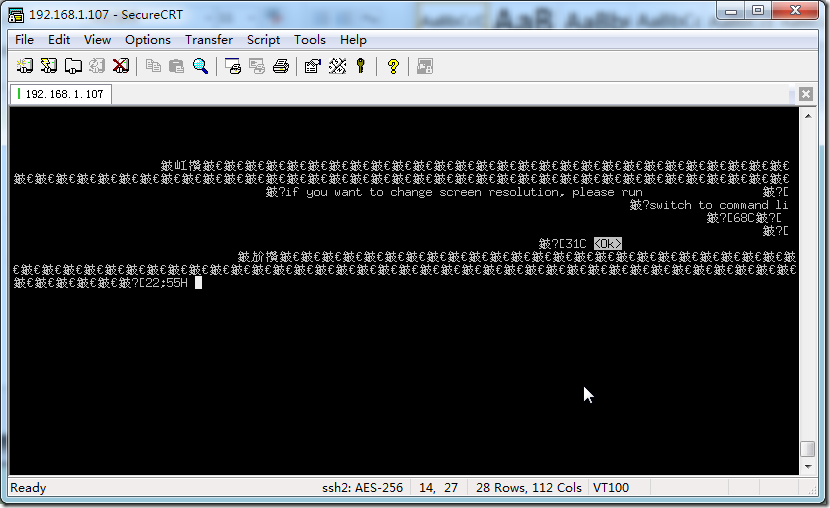Screen dimensions: 830x508
Task: Click the '28 Rows, 112 Cols' status
Action: 528,487
